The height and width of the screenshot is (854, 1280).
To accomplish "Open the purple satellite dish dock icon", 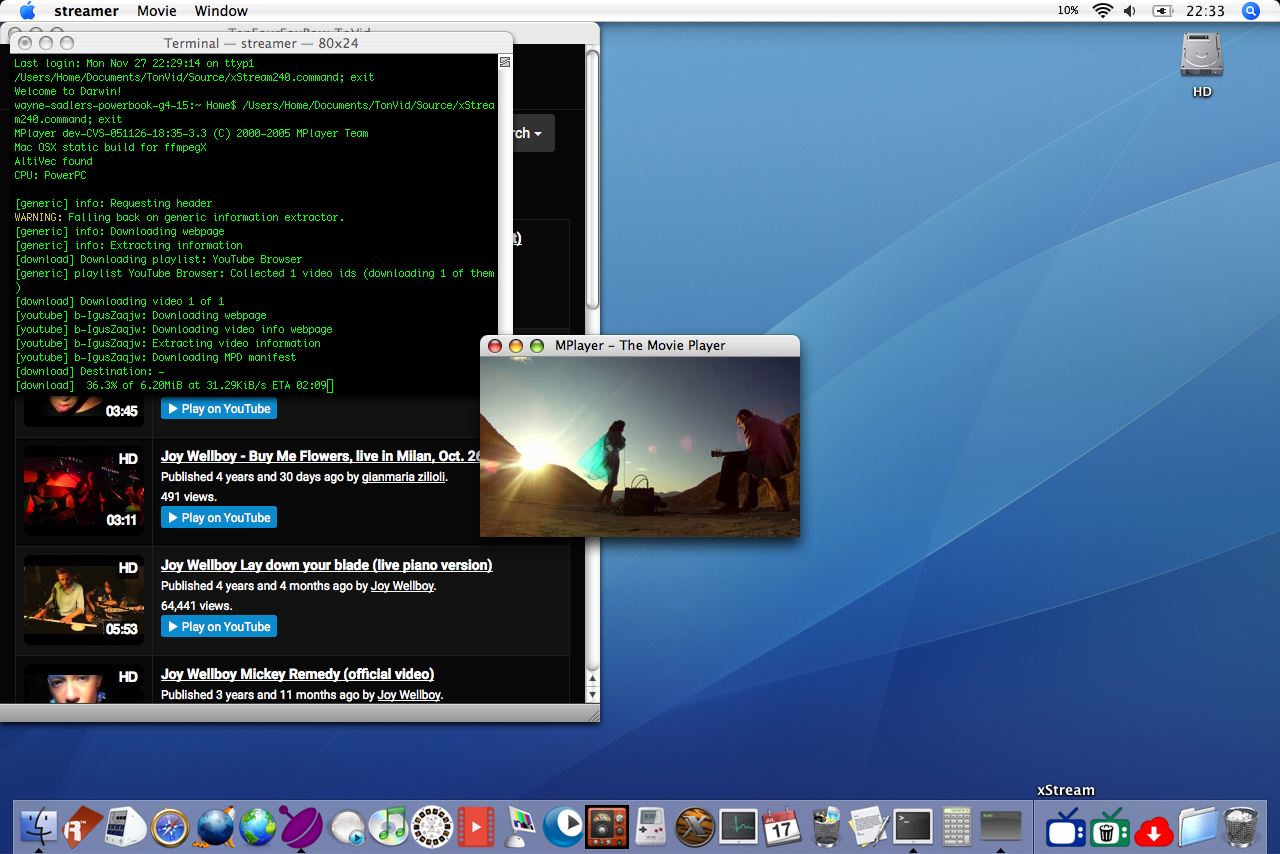I will click(x=301, y=826).
